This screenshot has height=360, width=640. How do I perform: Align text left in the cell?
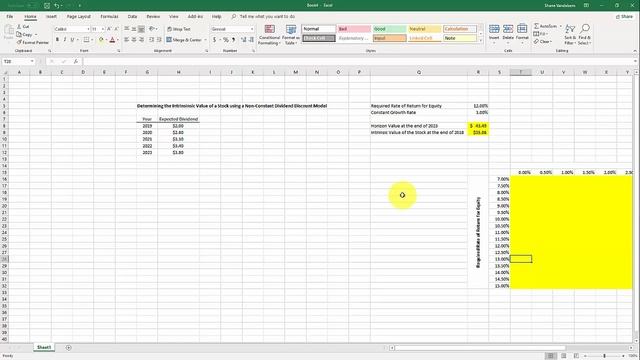click(127, 40)
